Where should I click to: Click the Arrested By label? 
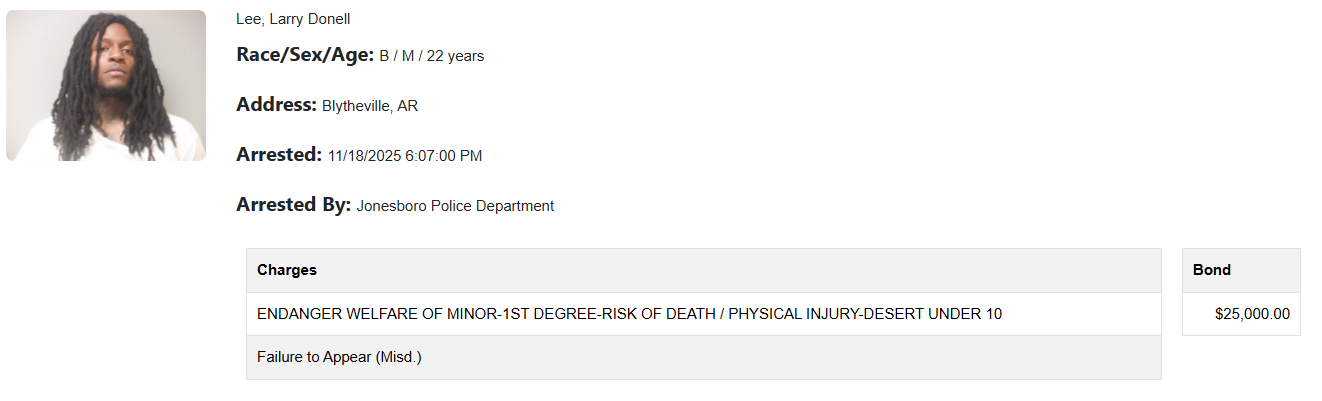pos(294,205)
